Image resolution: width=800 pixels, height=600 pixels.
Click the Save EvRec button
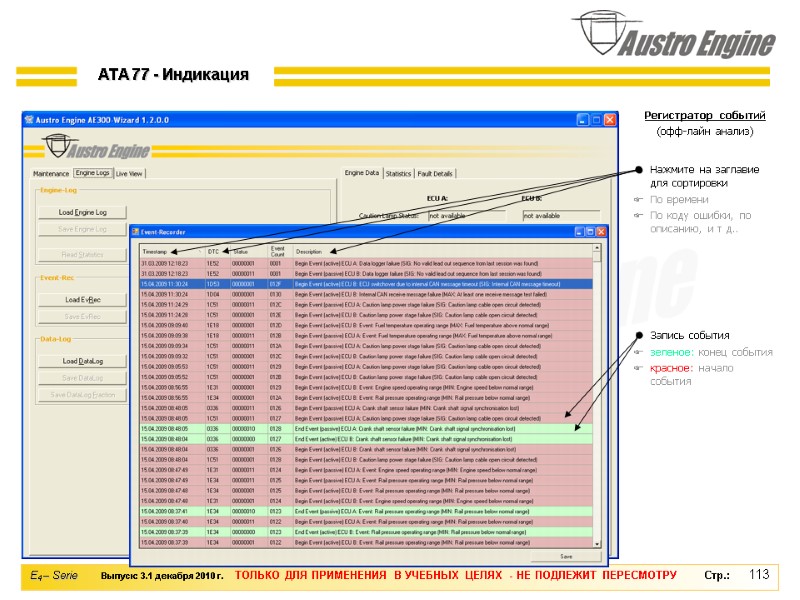[x=82, y=316]
